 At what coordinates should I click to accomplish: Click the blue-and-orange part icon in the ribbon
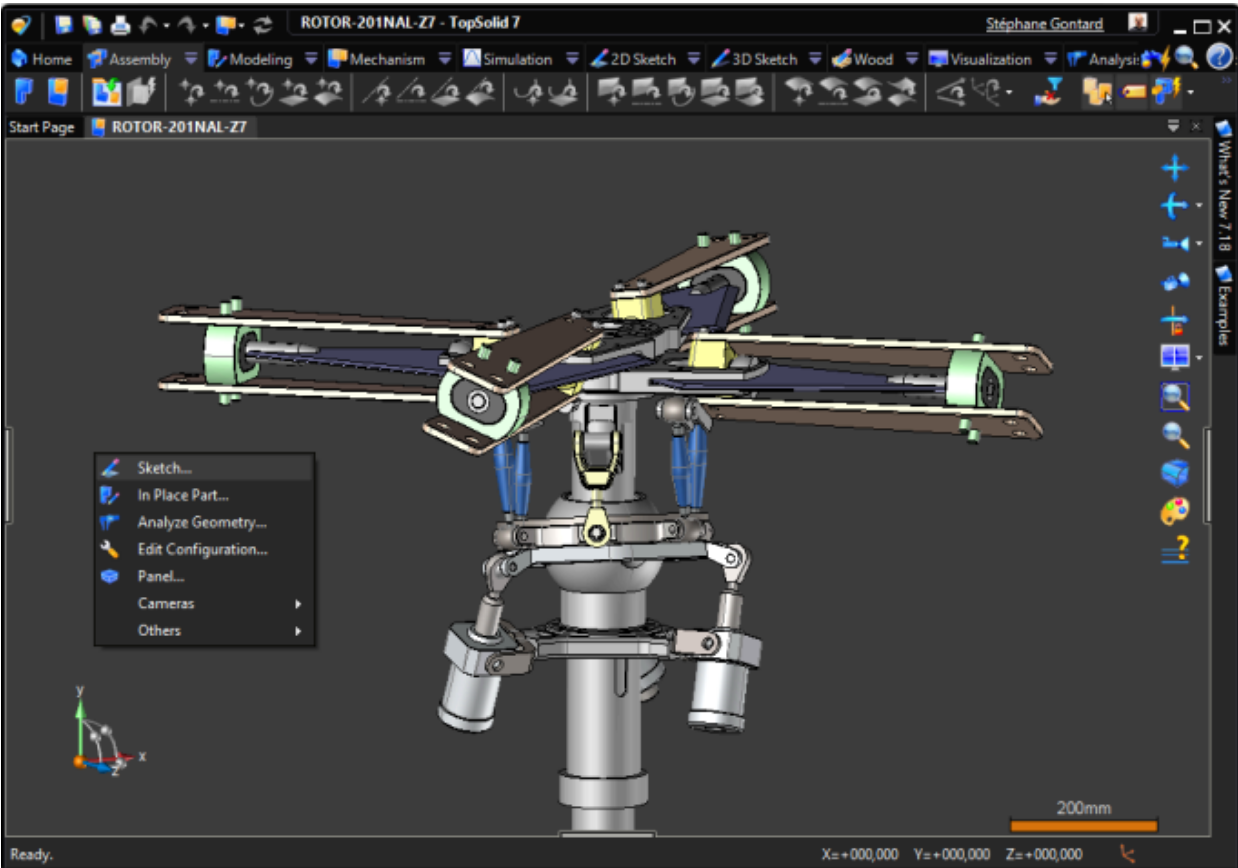pos(59,93)
